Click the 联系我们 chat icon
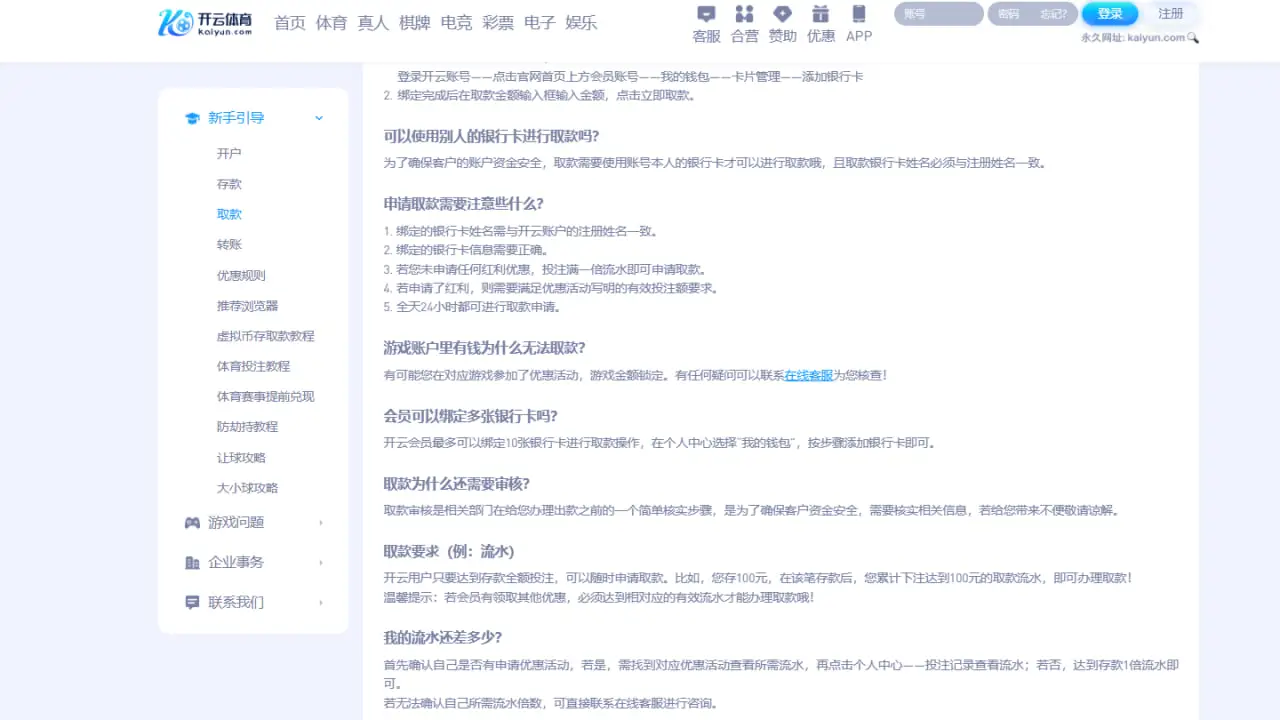This screenshot has width=1280, height=720. point(191,601)
